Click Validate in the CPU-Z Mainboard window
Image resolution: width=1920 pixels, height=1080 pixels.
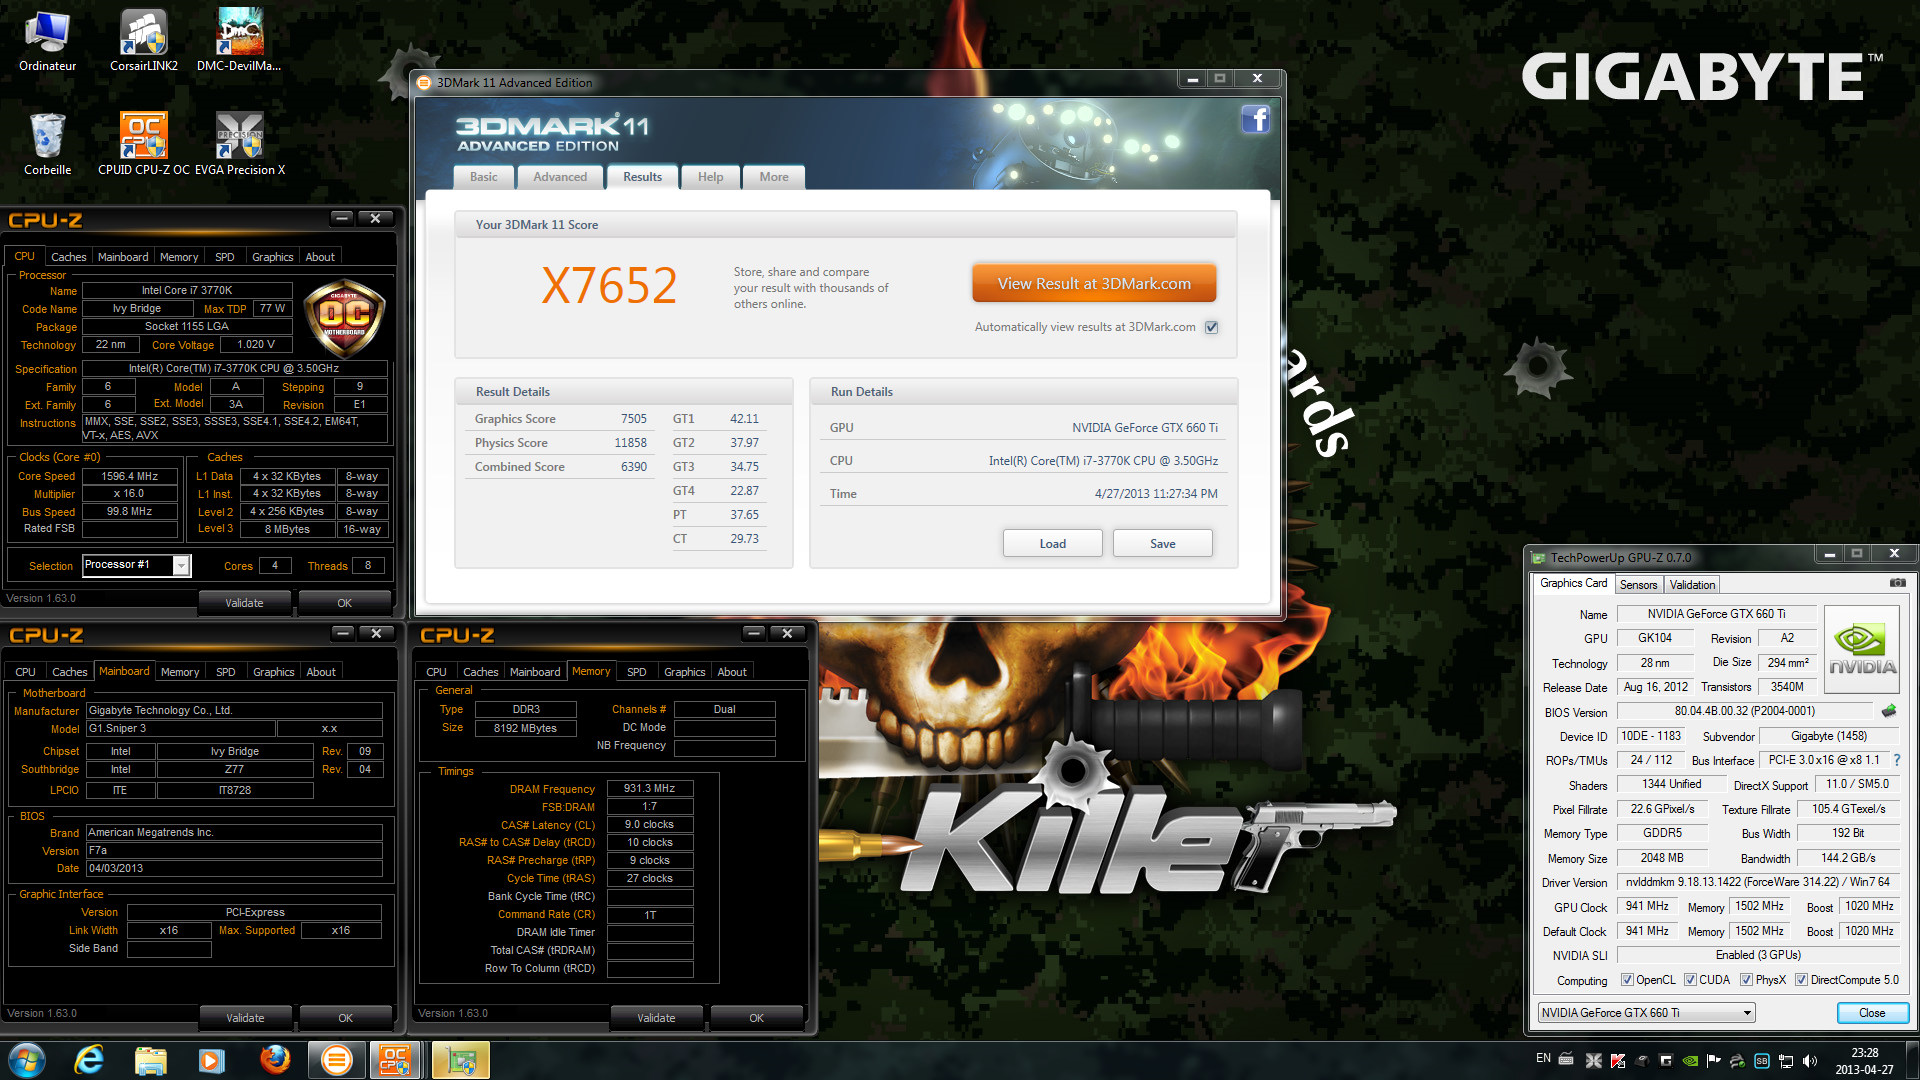245,1018
